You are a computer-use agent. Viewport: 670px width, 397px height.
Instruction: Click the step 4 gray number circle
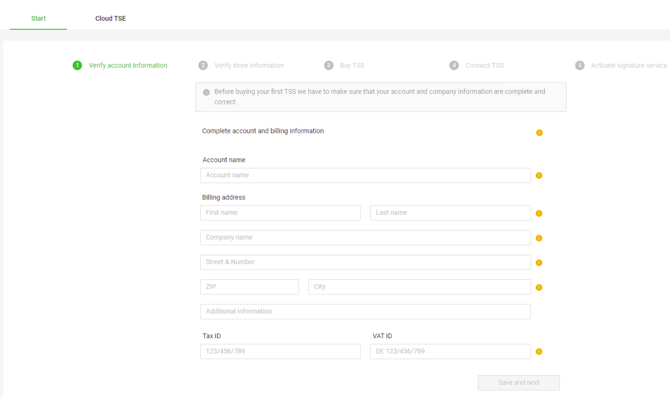pos(454,65)
